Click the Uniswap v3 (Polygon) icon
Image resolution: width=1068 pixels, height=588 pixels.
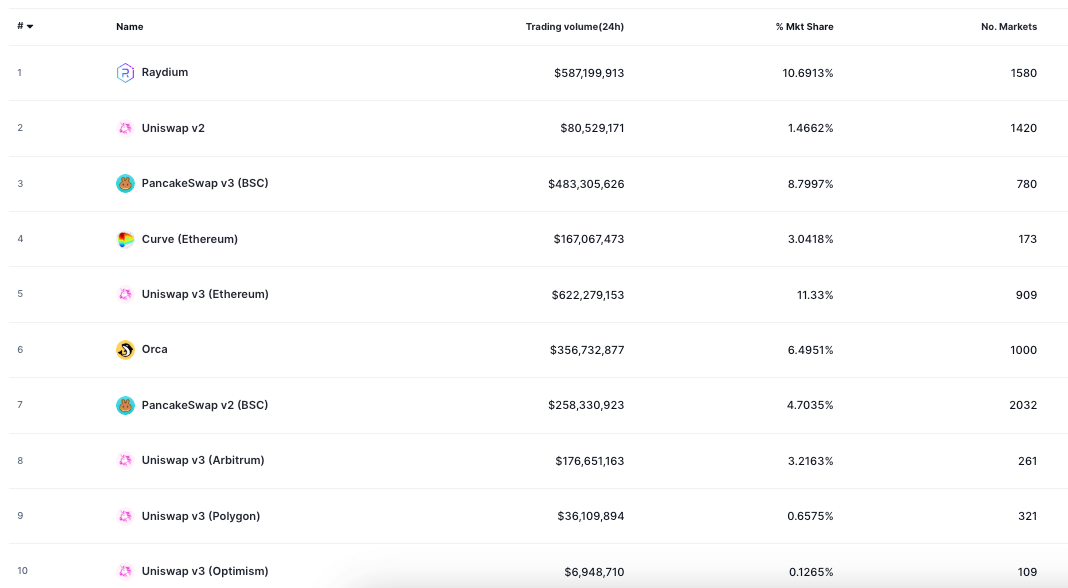click(x=125, y=516)
